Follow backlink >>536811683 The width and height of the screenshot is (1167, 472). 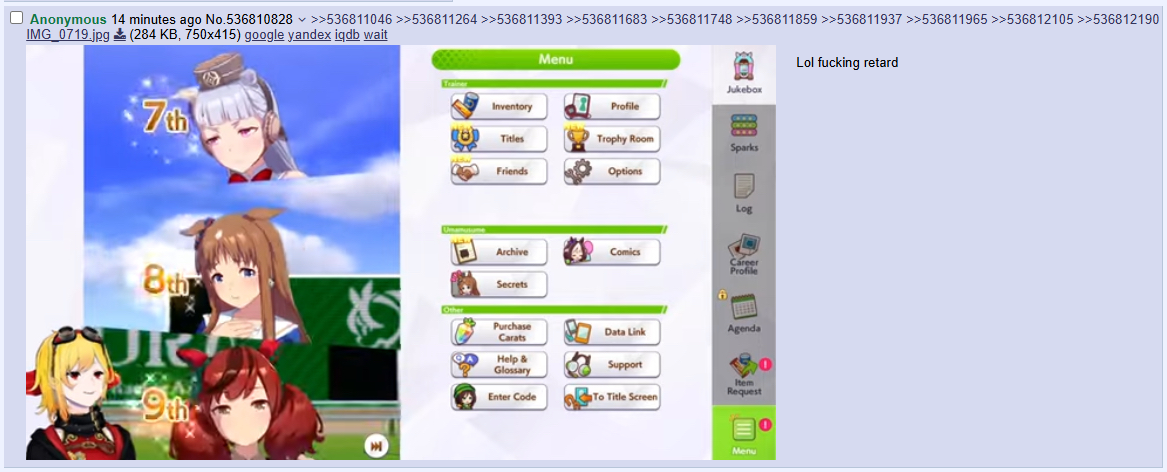click(x=606, y=19)
